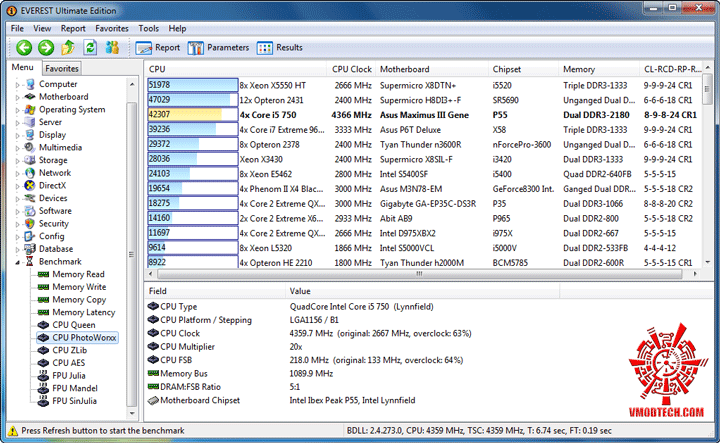Select CPU ZLib benchmark
720x443 pixels.
click(x=69, y=350)
